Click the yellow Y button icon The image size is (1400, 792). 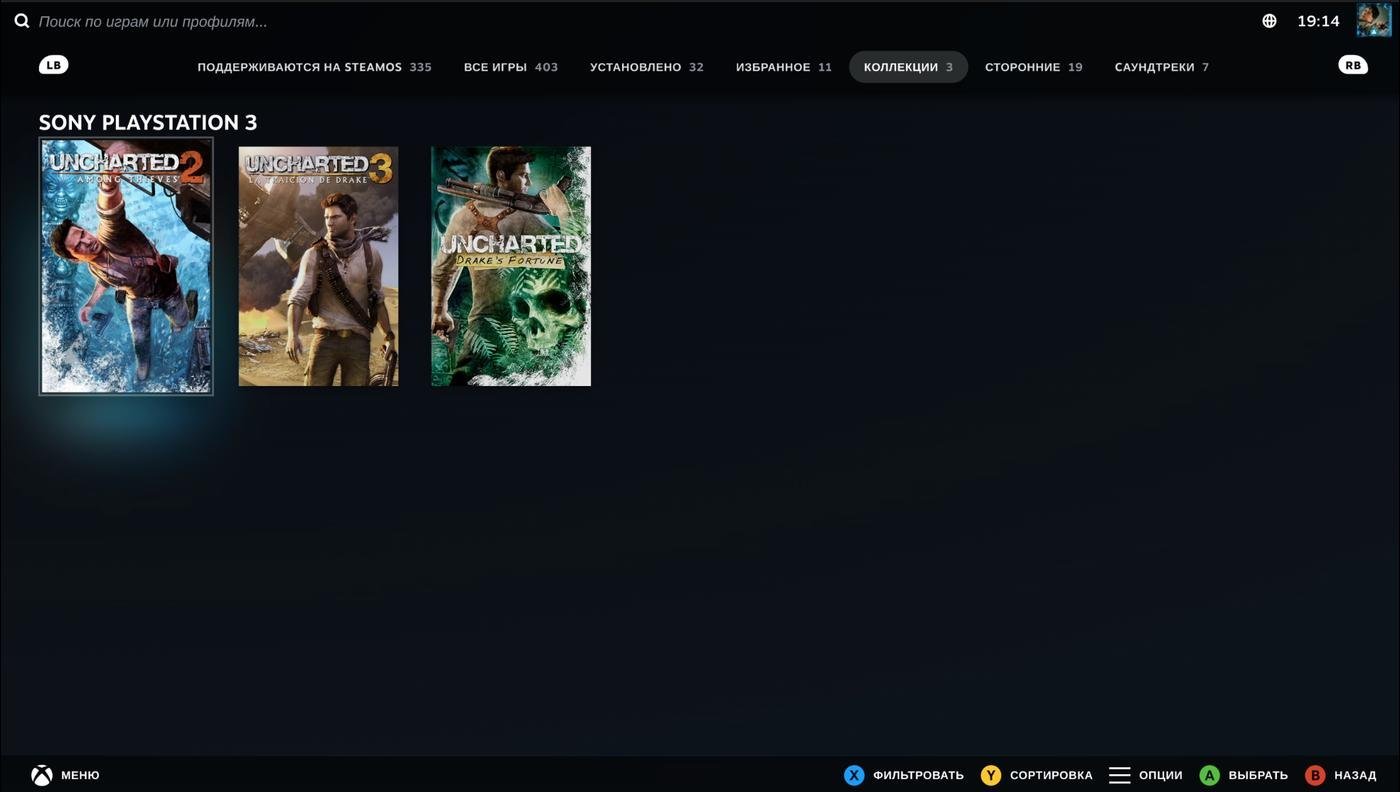click(x=991, y=775)
